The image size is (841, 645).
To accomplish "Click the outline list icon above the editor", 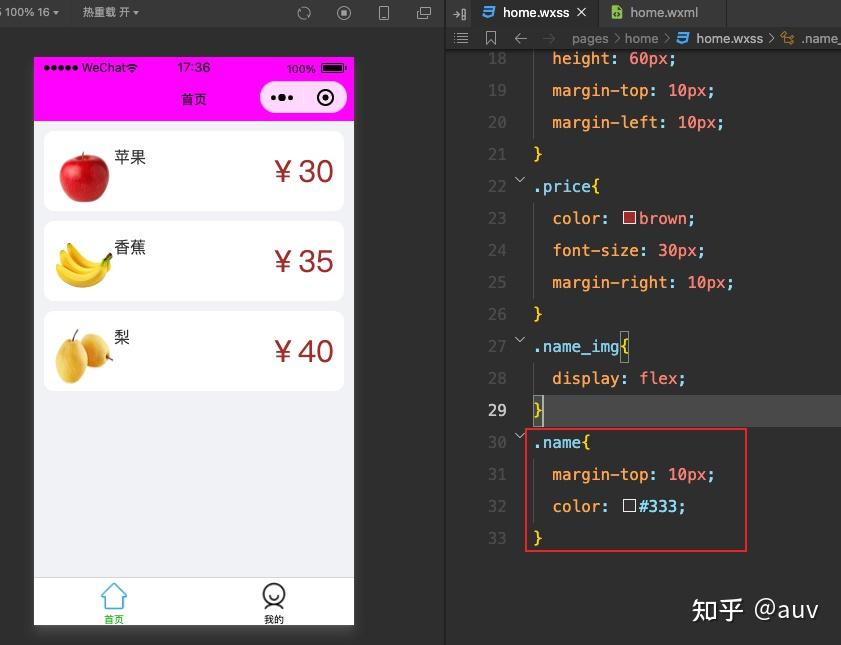I will click(x=461, y=38).
